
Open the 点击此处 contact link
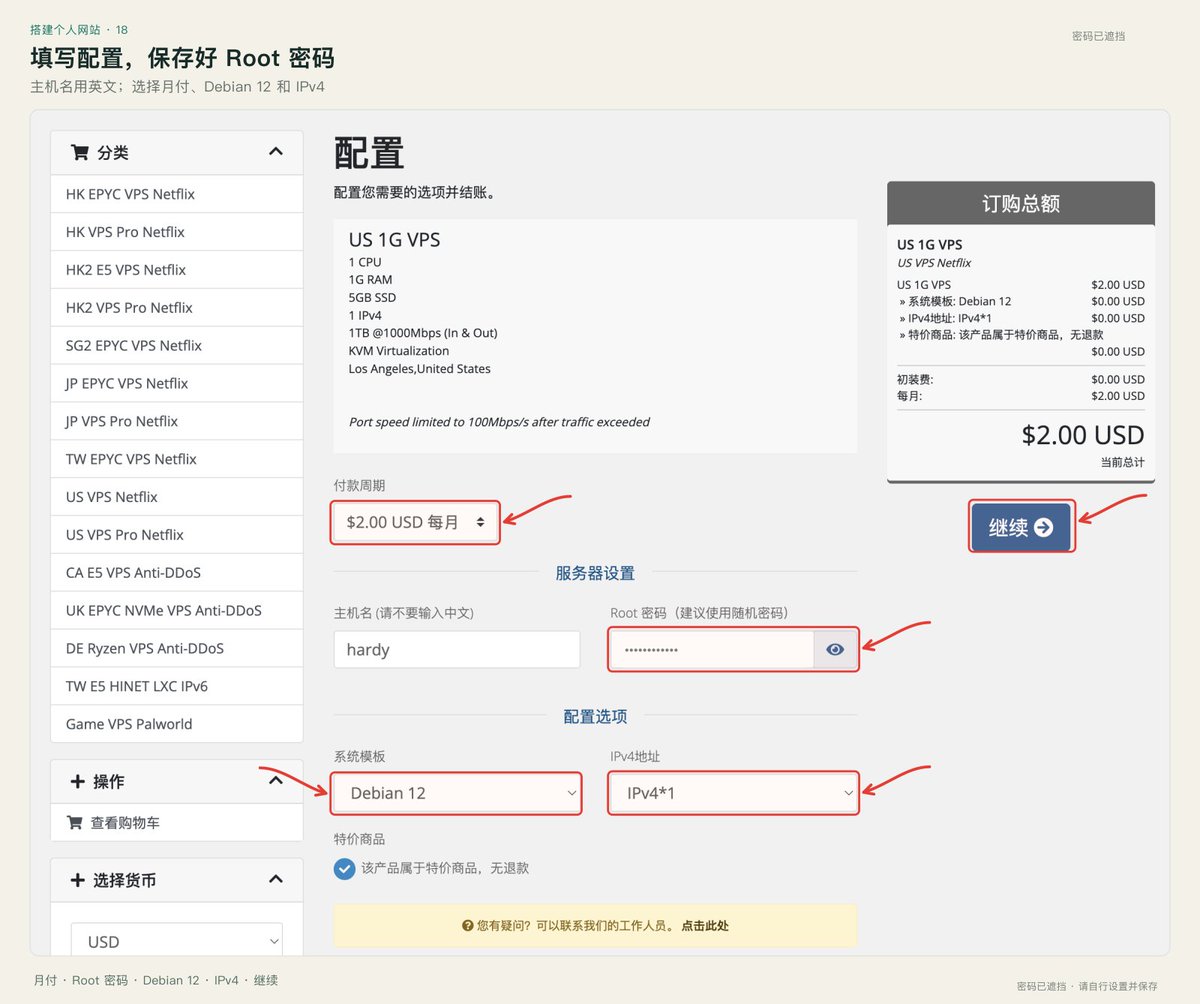(705, 926)
